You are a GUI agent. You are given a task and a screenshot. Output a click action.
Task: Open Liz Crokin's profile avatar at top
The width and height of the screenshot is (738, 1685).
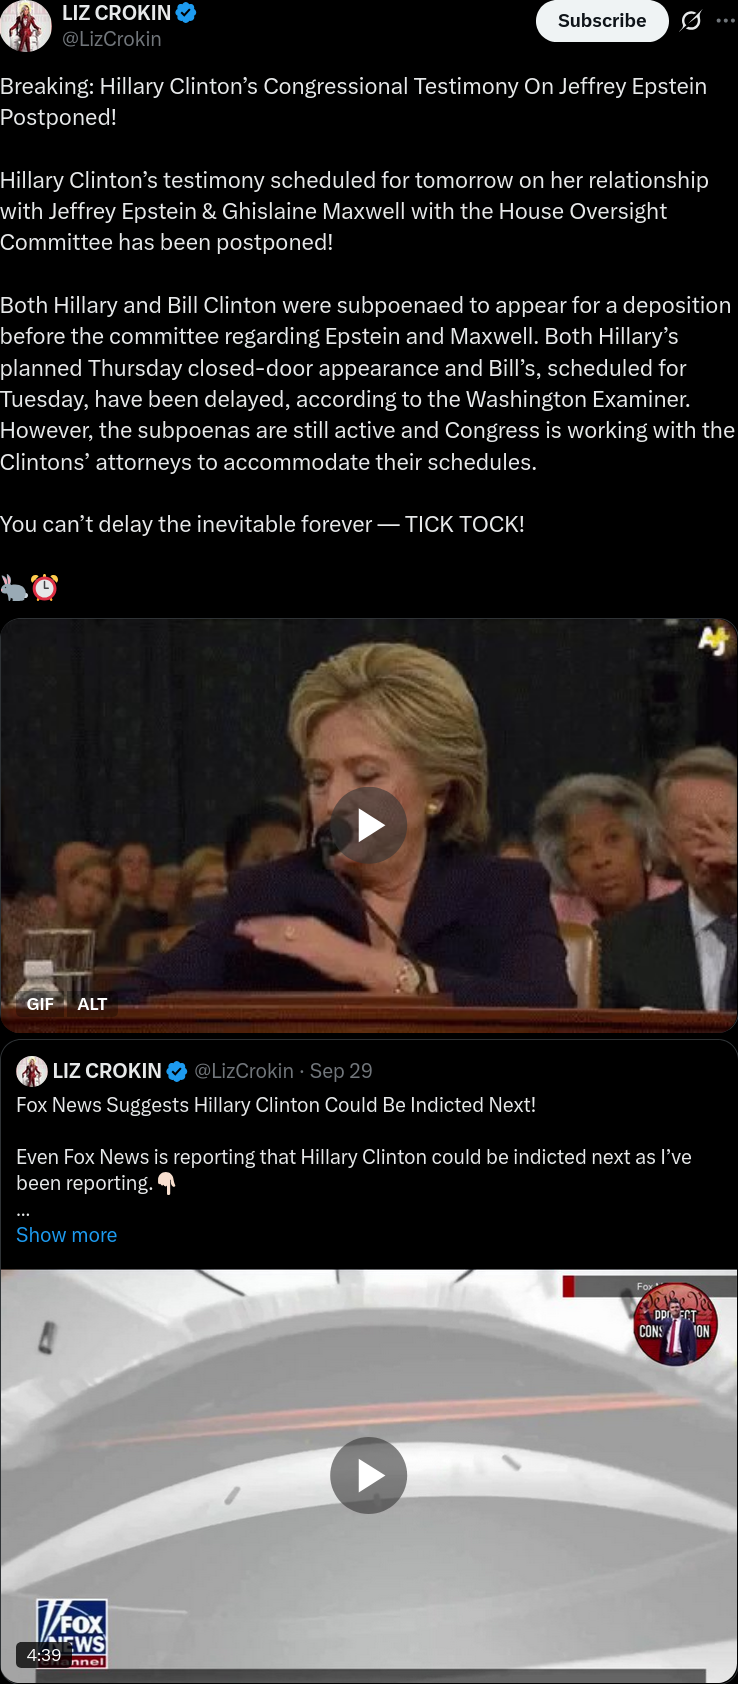pyautogui.click(x=26, y=26)
